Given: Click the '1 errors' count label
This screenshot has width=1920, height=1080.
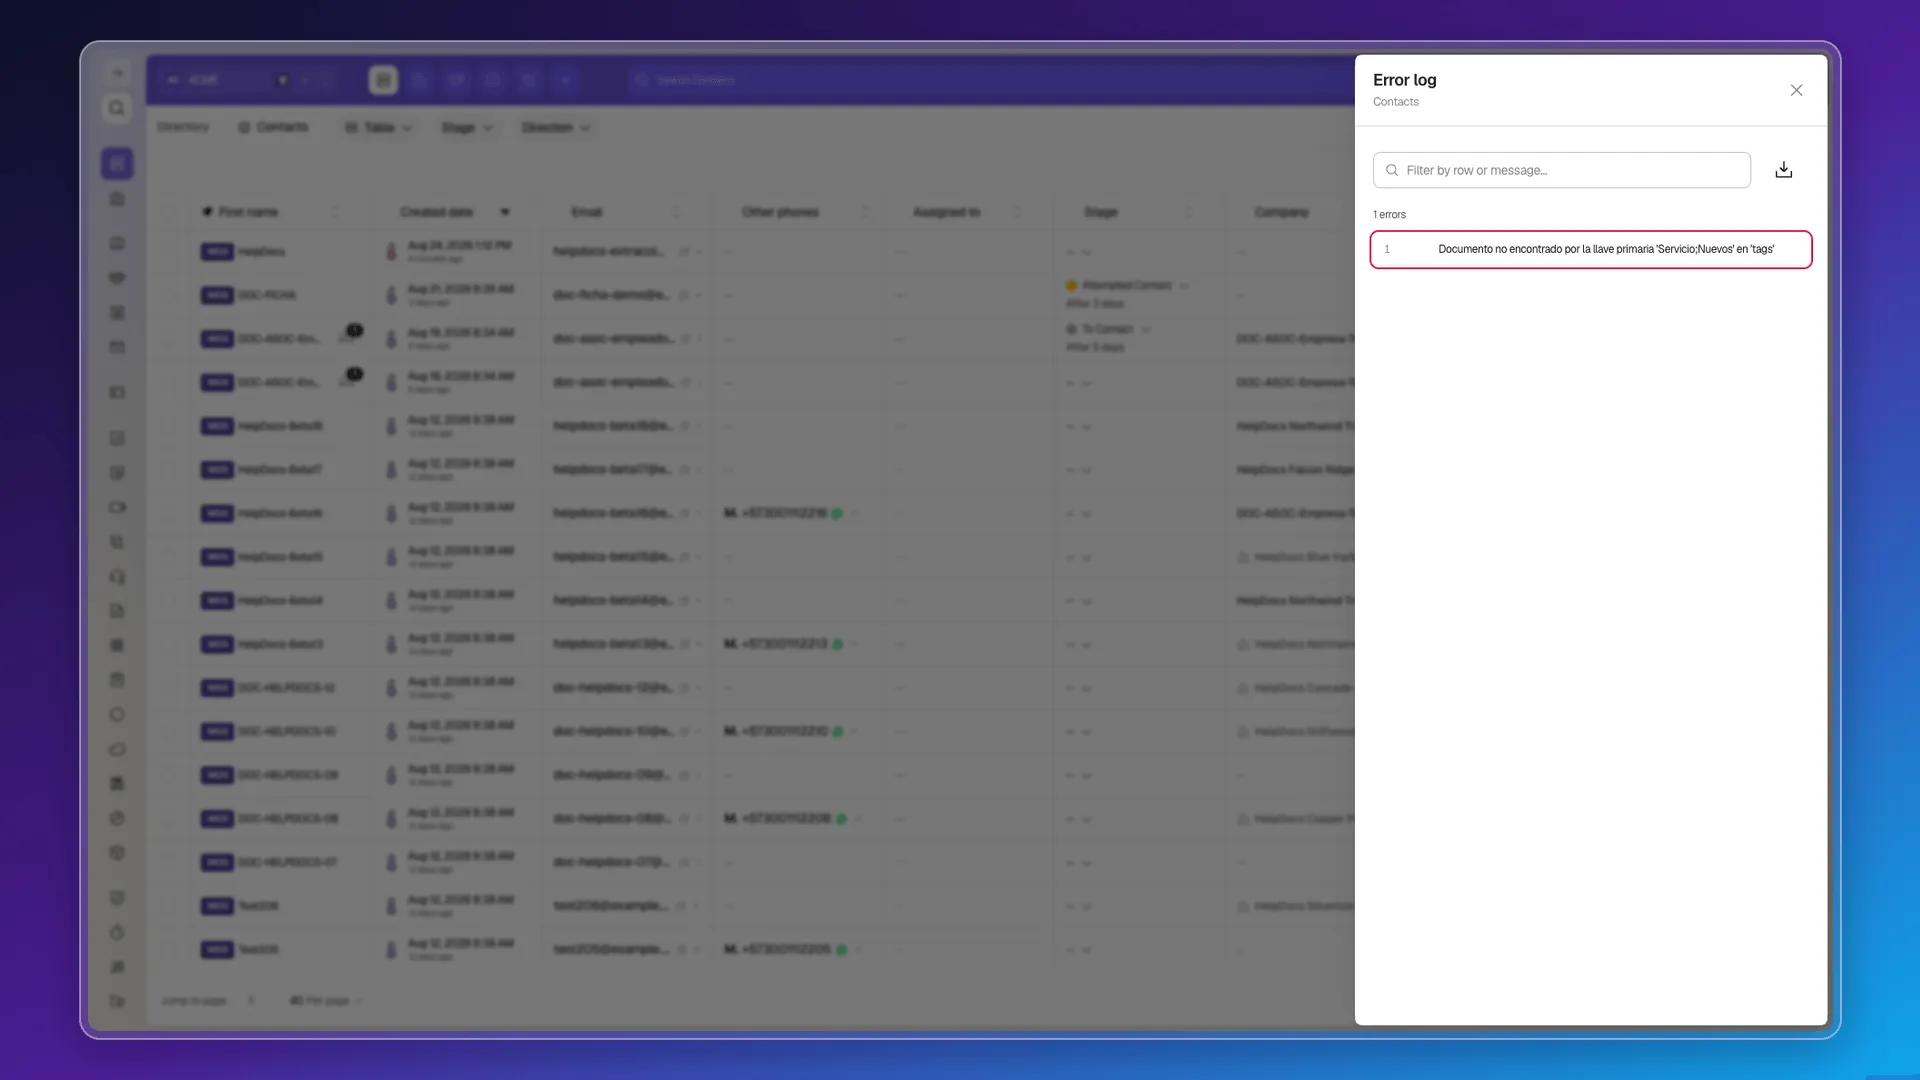Looking at the screenshot, I should pos(1389,215).
